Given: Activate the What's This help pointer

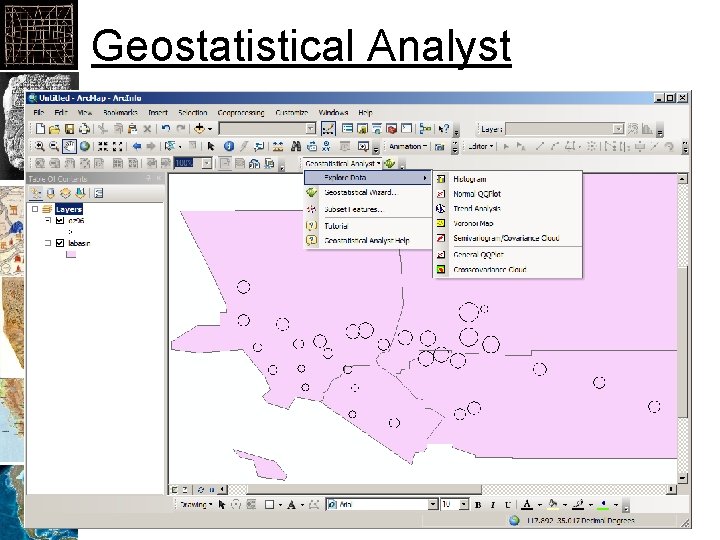Looking at the screenshot, I should tap(443, 129).
